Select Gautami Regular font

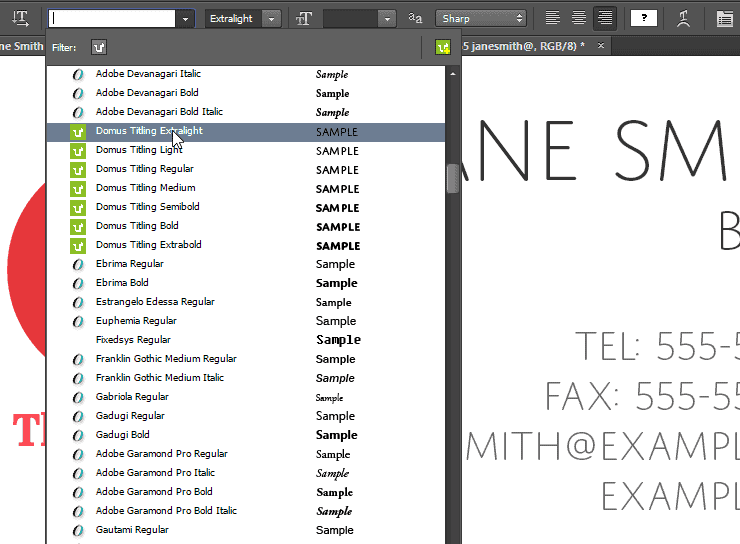(x=245, y=530)
